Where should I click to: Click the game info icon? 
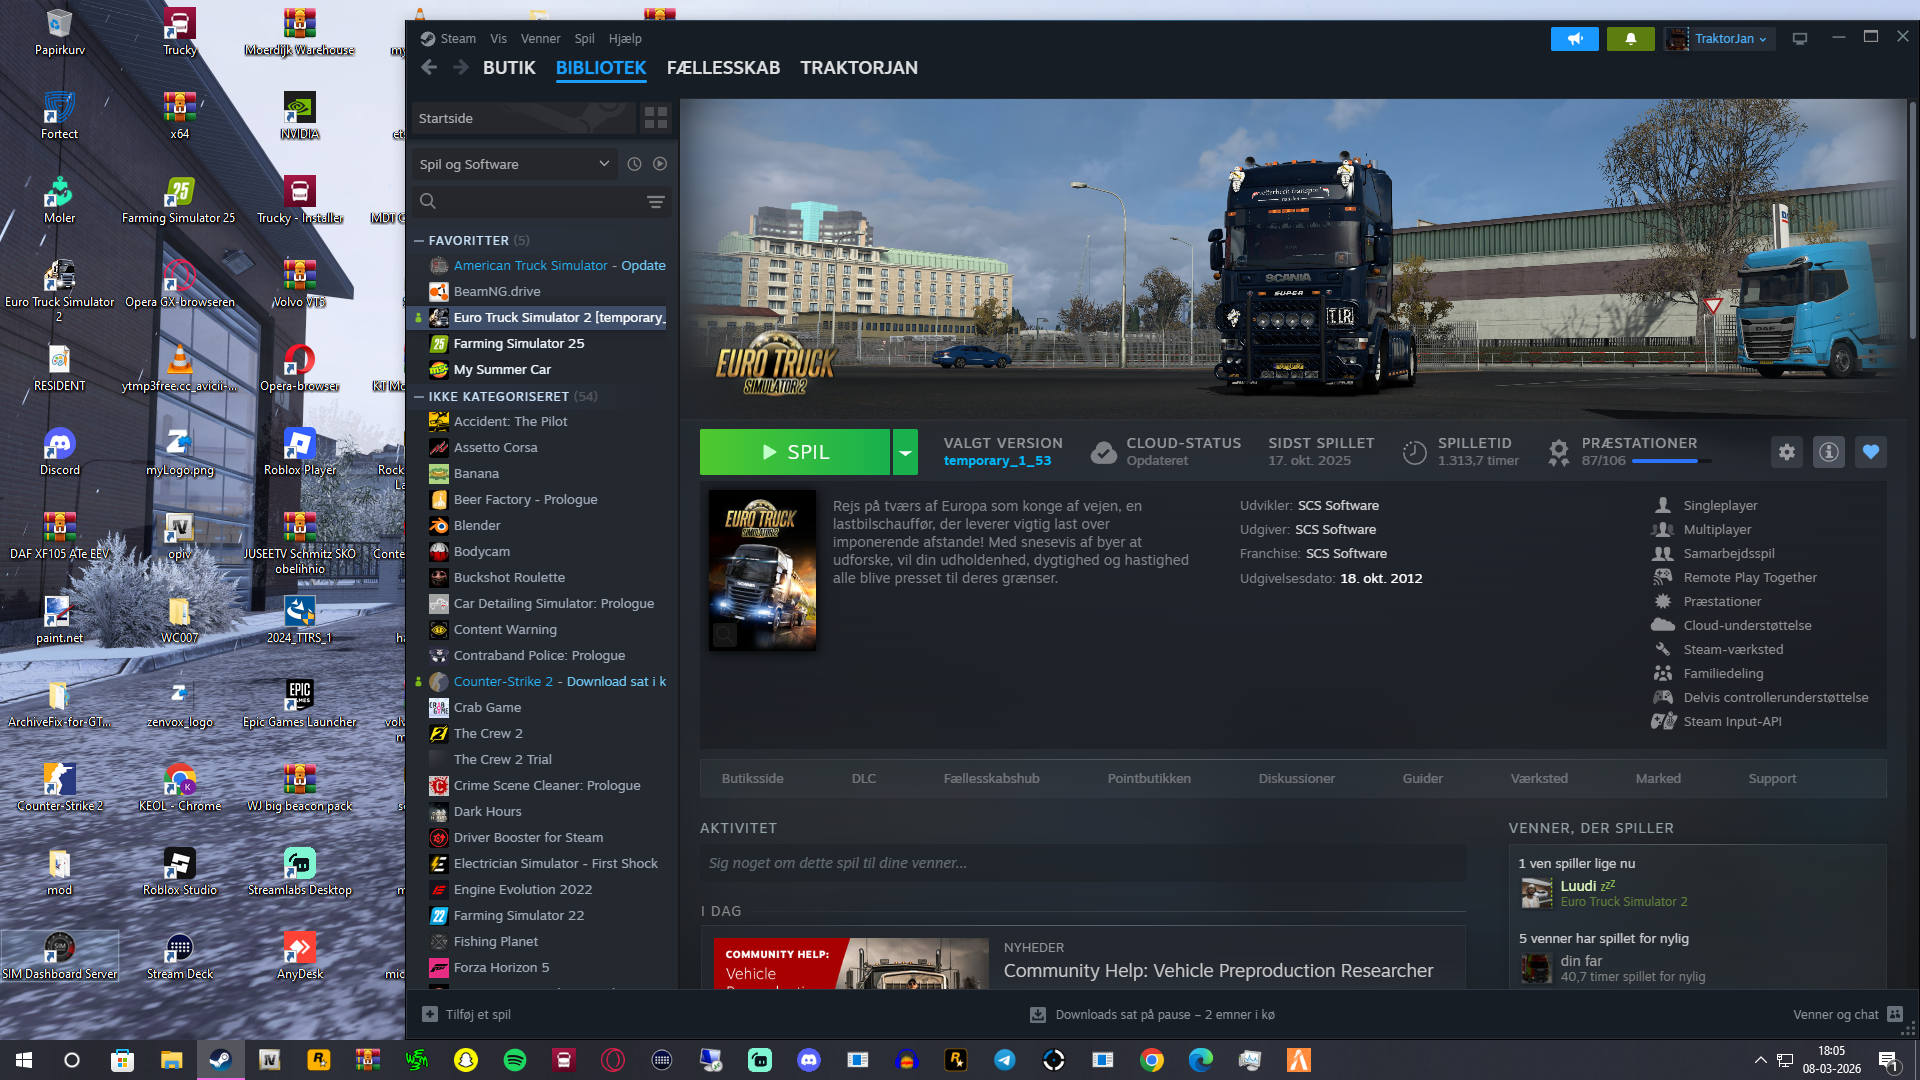[1829, 452]
